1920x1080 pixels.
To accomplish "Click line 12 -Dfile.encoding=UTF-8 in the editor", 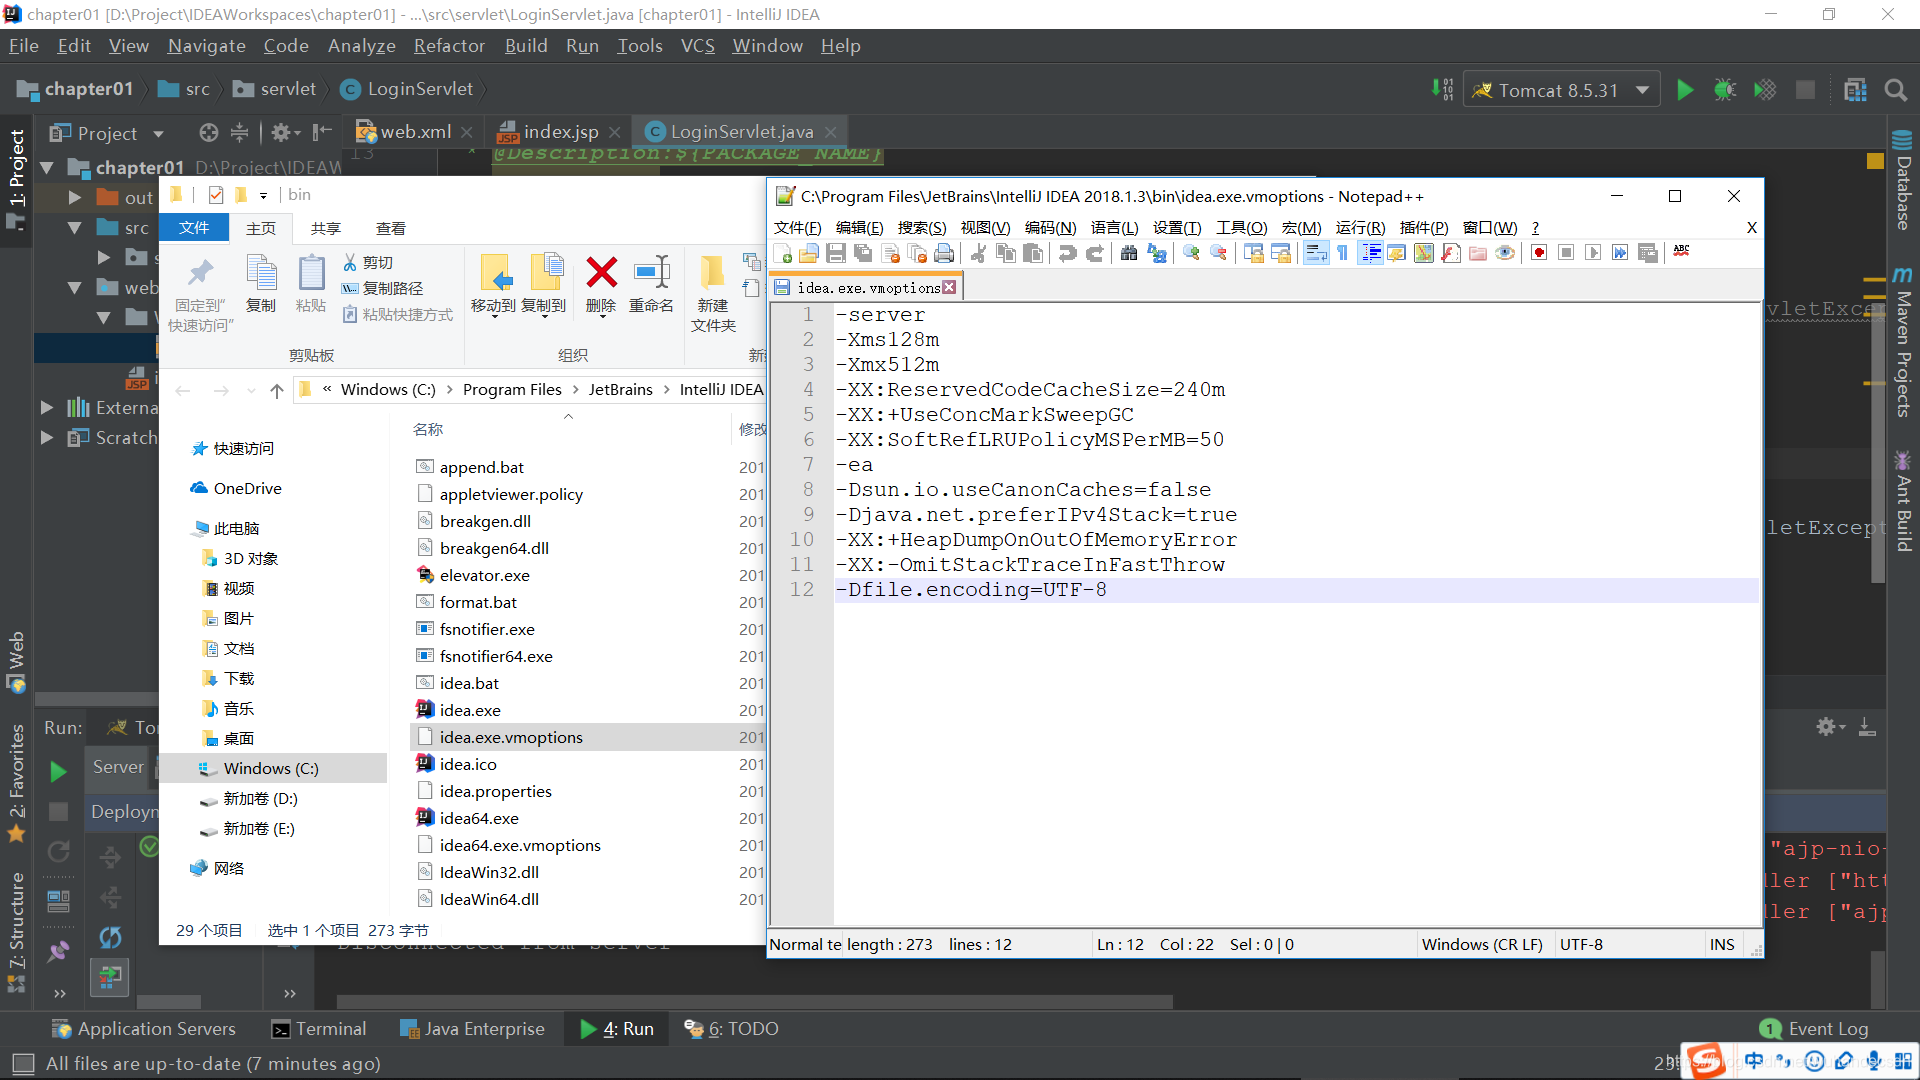I will [1296, 590].
